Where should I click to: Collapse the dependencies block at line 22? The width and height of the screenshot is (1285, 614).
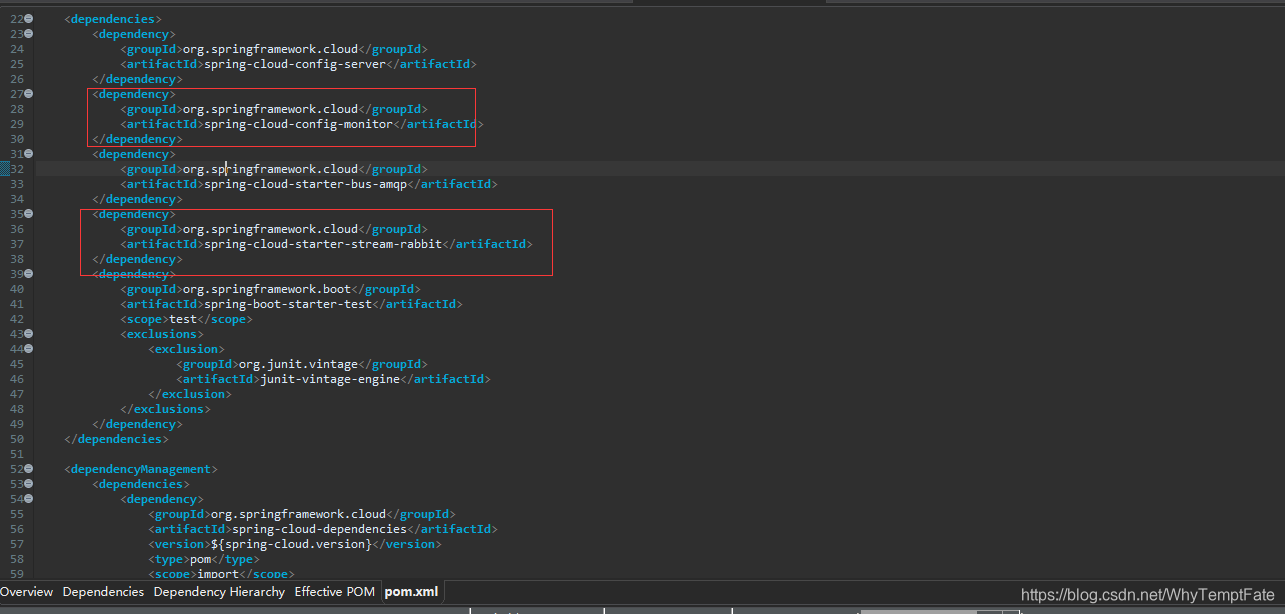tap(28, 19)
